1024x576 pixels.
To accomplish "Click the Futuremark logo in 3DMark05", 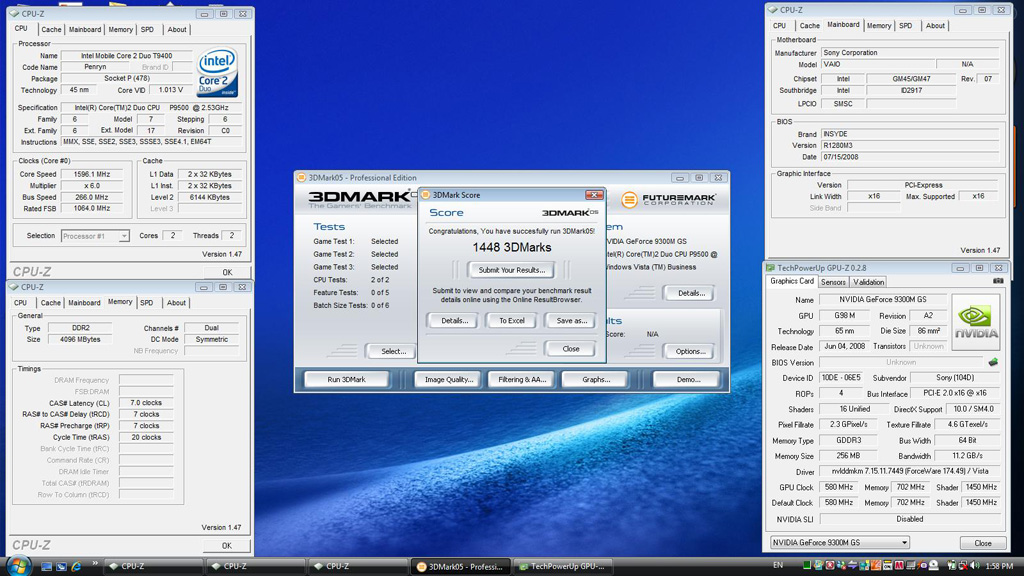I will (x=669, y=199).
